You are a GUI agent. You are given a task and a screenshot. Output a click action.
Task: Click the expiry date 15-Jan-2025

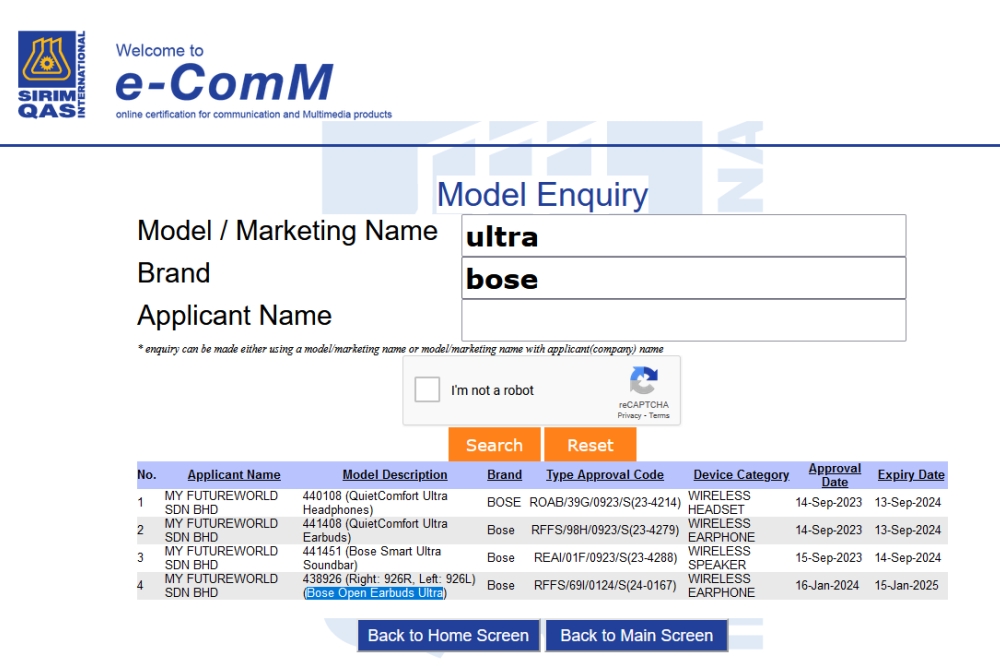[x=906, y=585]
